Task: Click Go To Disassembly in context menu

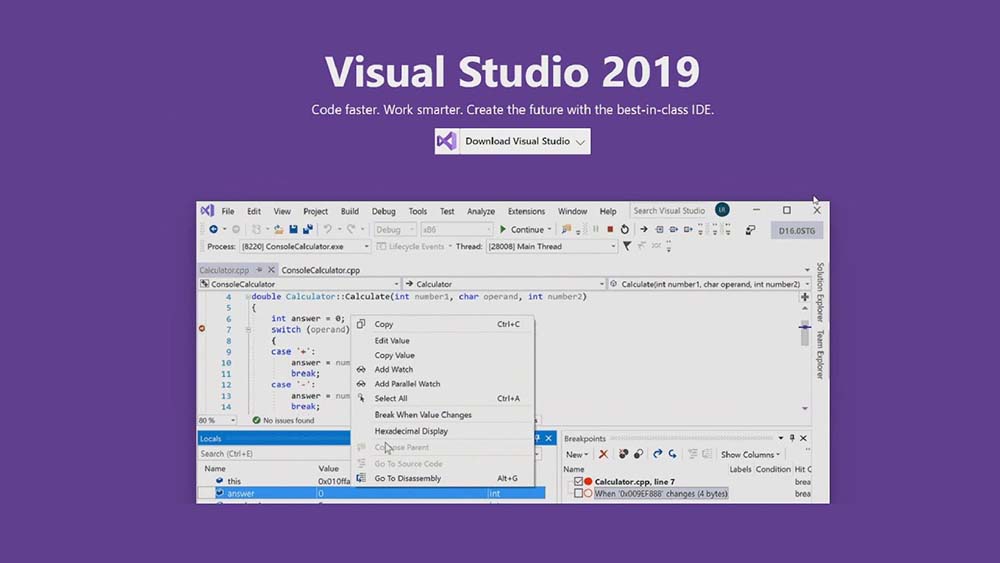Action: click(443, 478)
